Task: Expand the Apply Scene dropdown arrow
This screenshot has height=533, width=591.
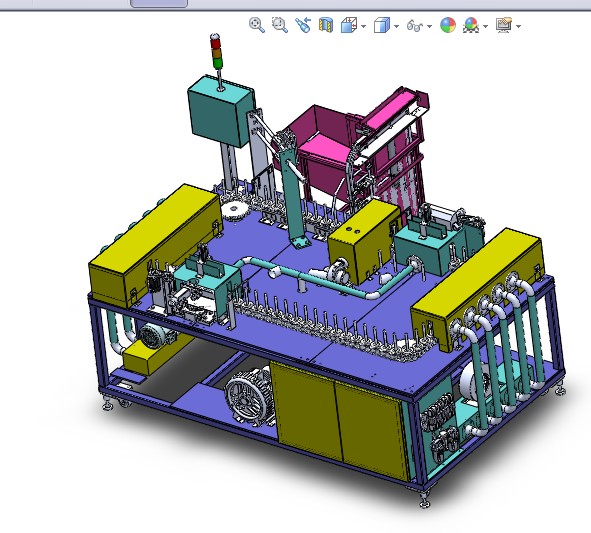Action: pyautogui.click(x=485, y=26)
